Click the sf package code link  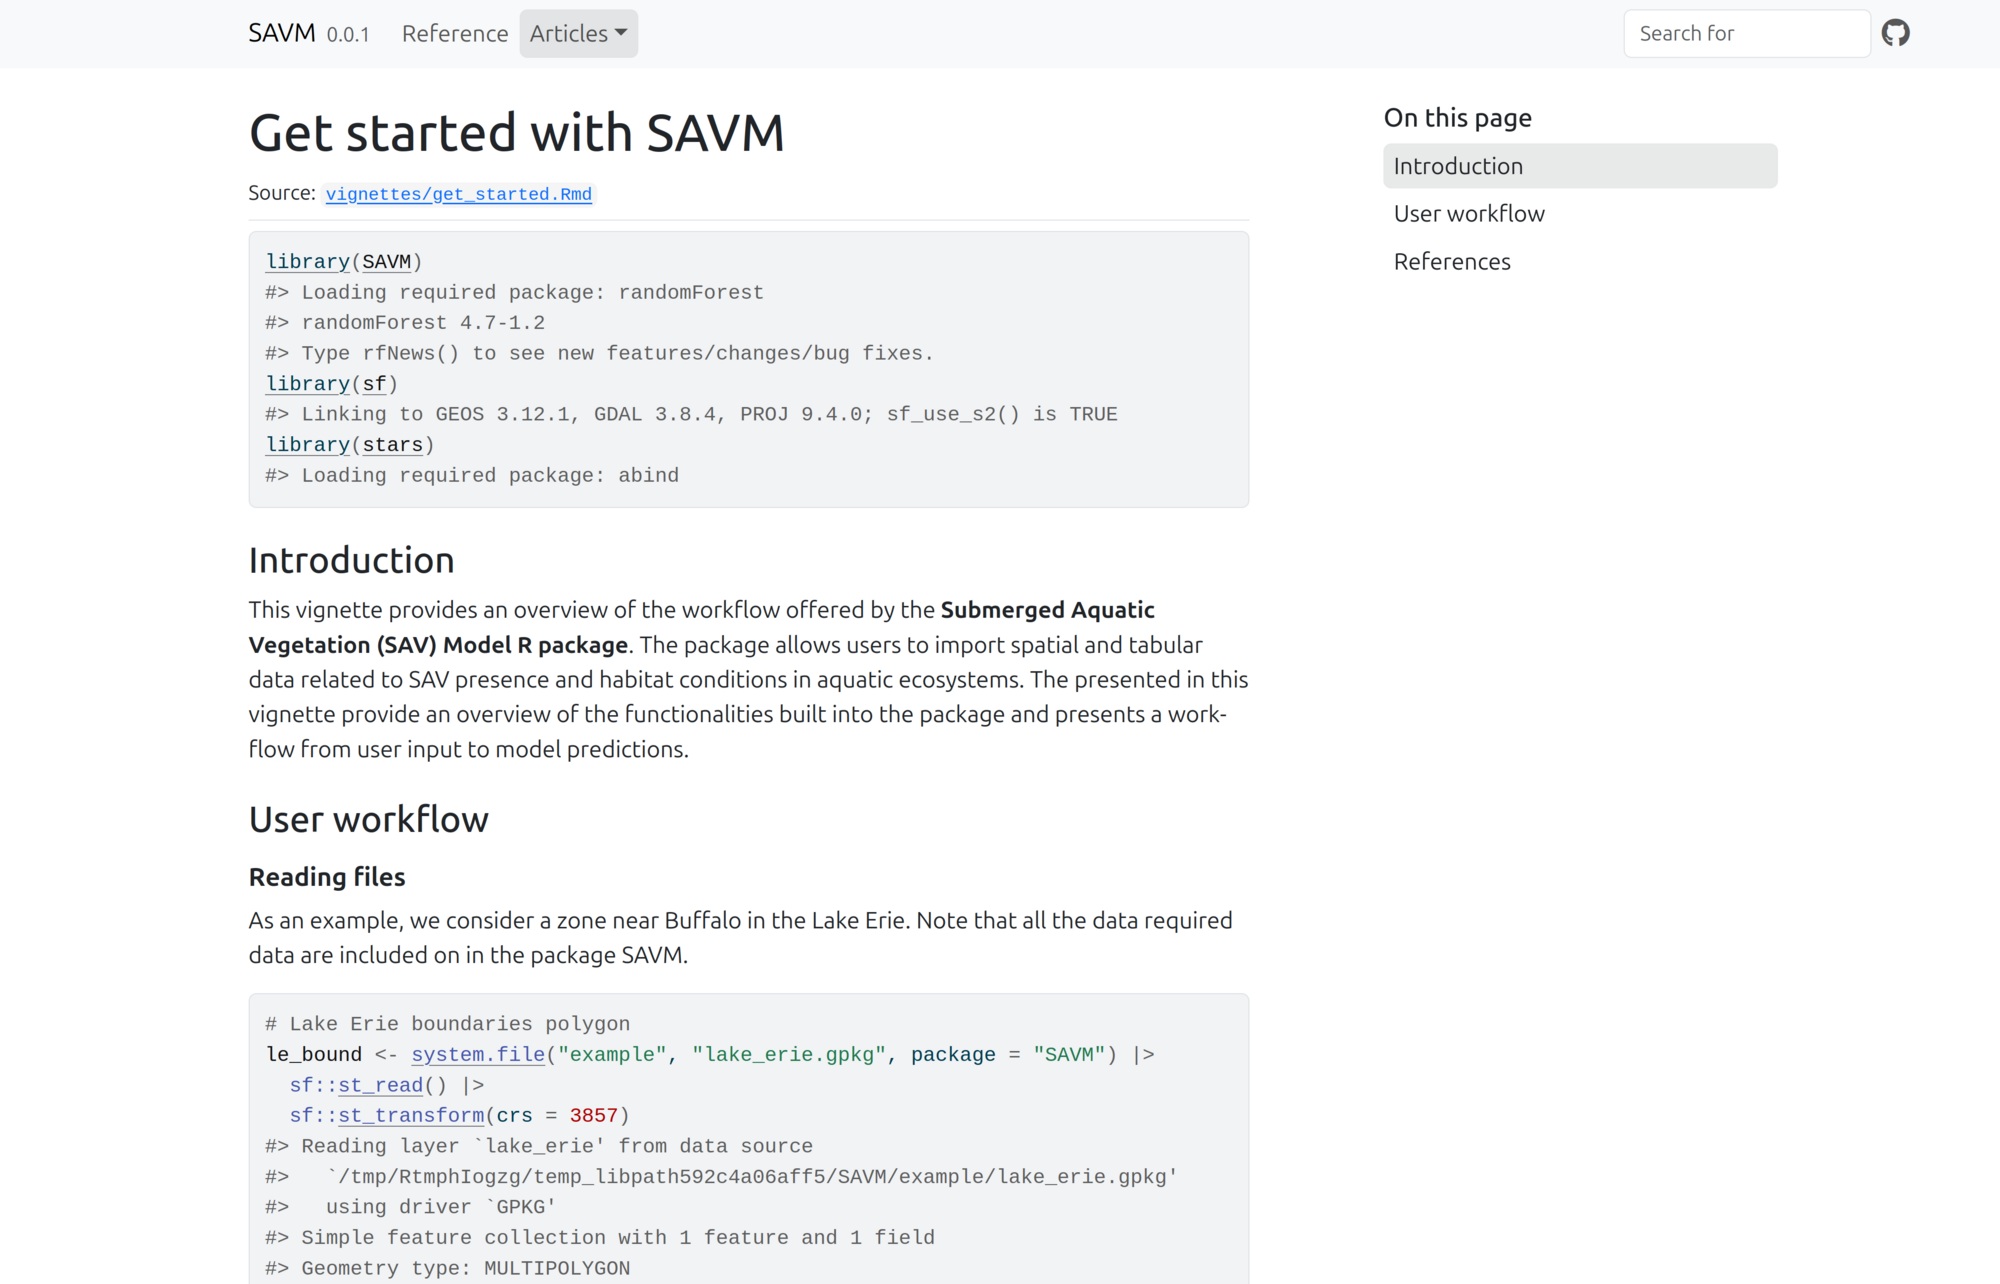point(374,384)
